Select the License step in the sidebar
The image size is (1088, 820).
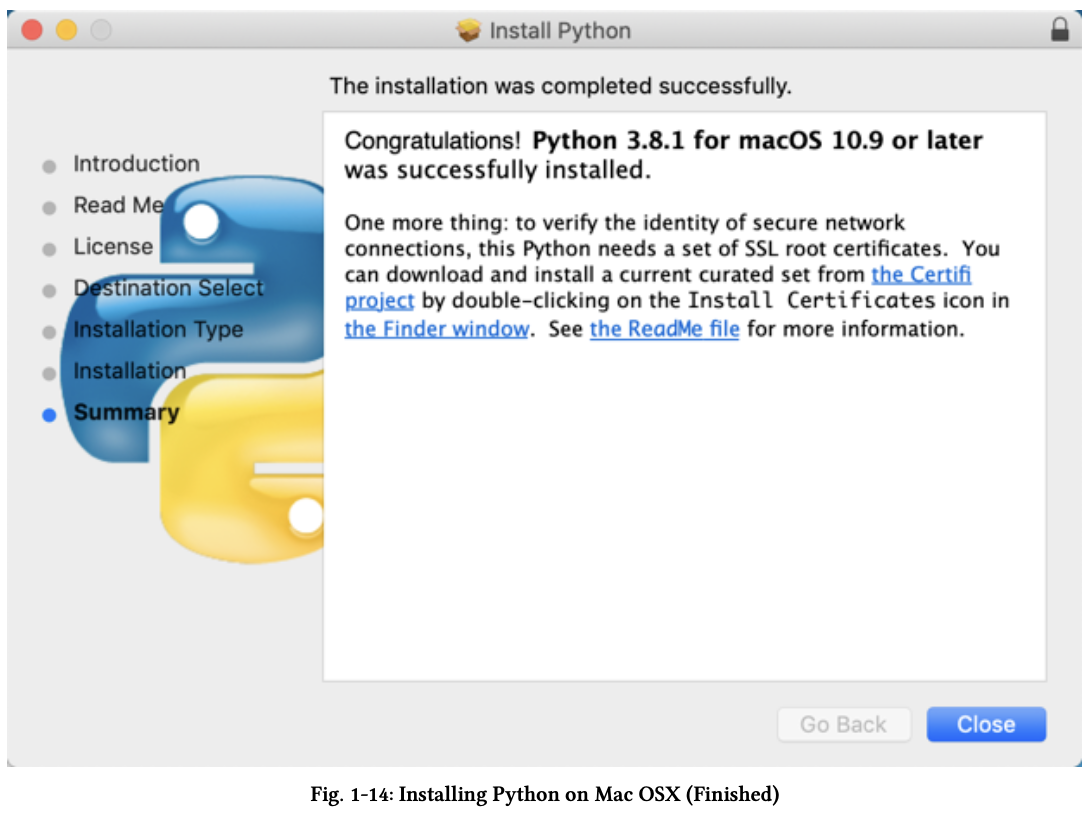click(x=112, y=247)
